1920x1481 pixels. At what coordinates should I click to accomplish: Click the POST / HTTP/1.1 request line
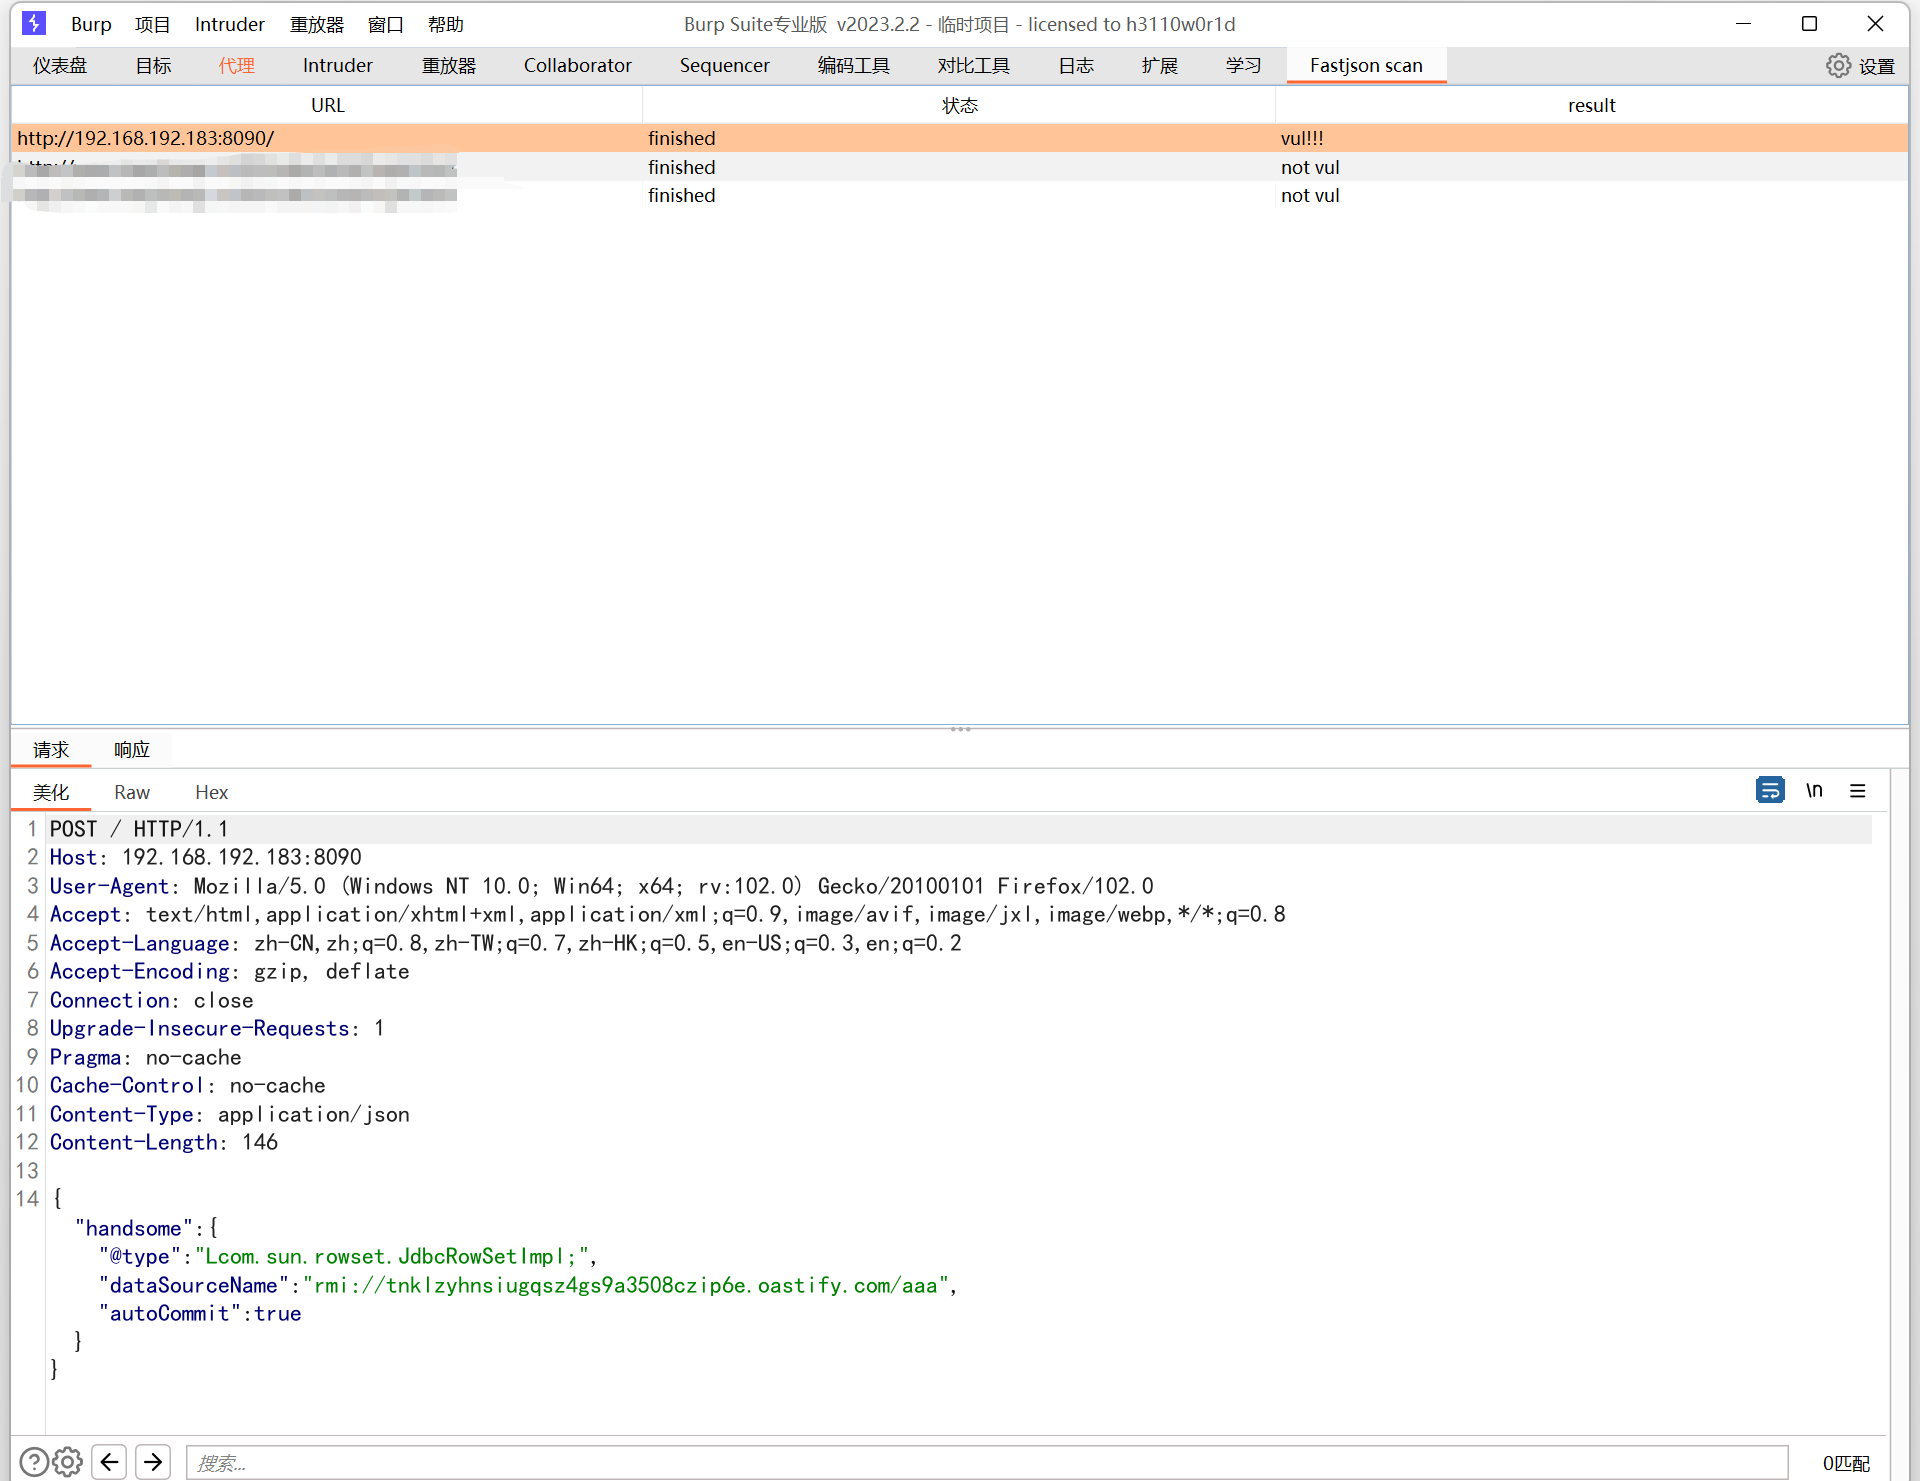point(139,829)
